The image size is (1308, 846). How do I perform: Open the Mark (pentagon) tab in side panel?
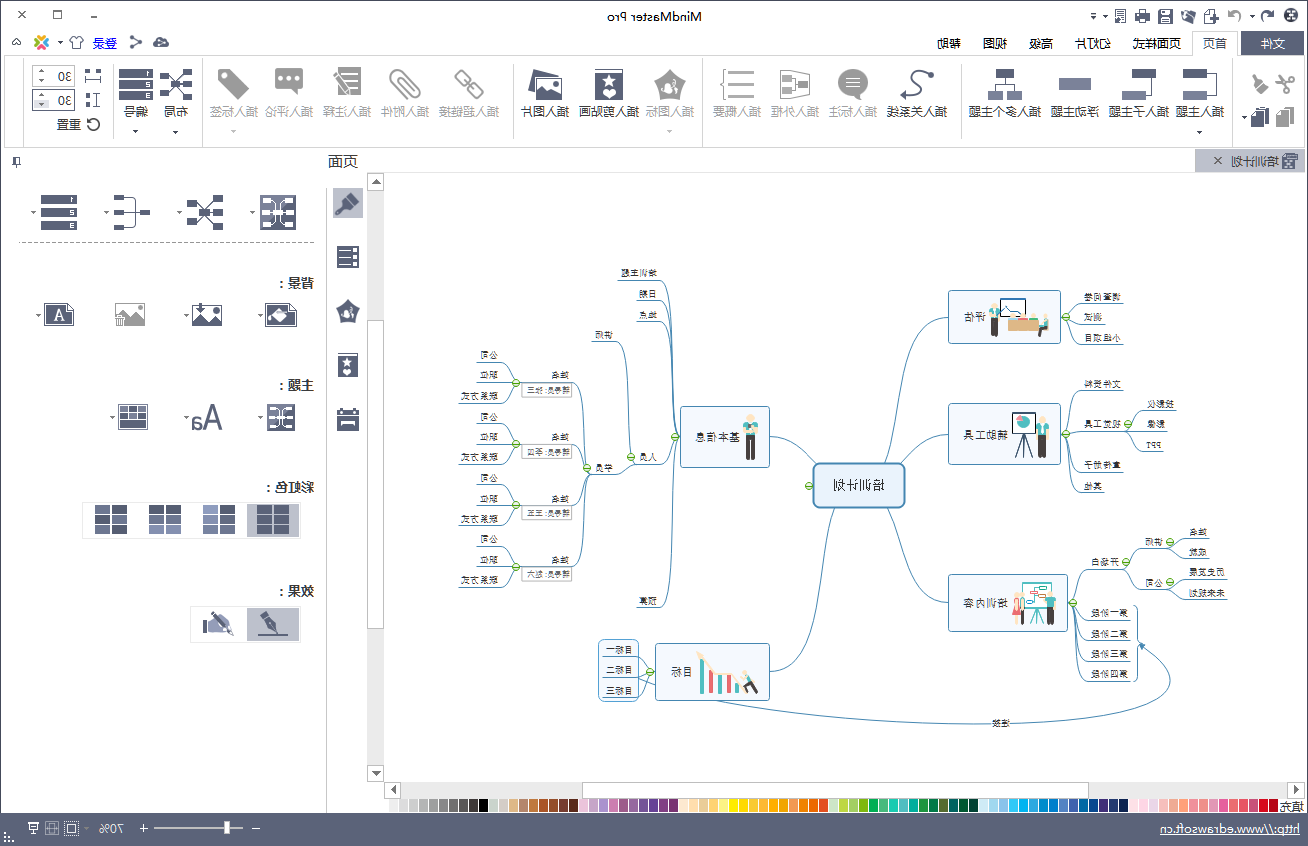(348, 311)
